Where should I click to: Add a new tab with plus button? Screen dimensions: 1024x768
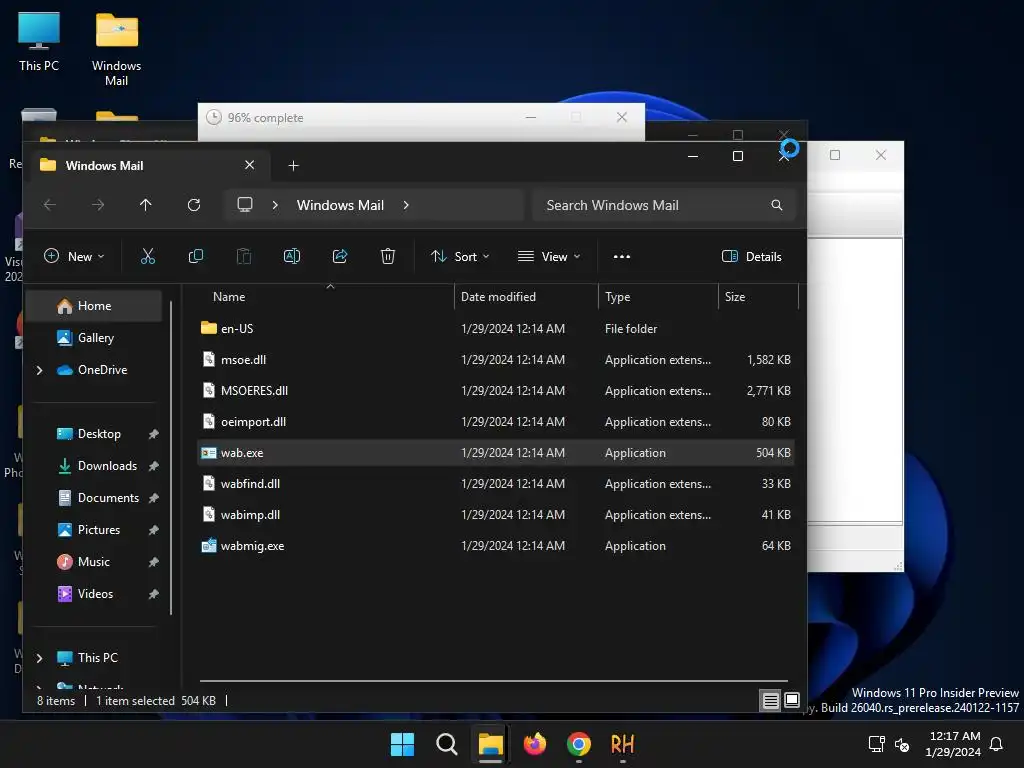293,166
